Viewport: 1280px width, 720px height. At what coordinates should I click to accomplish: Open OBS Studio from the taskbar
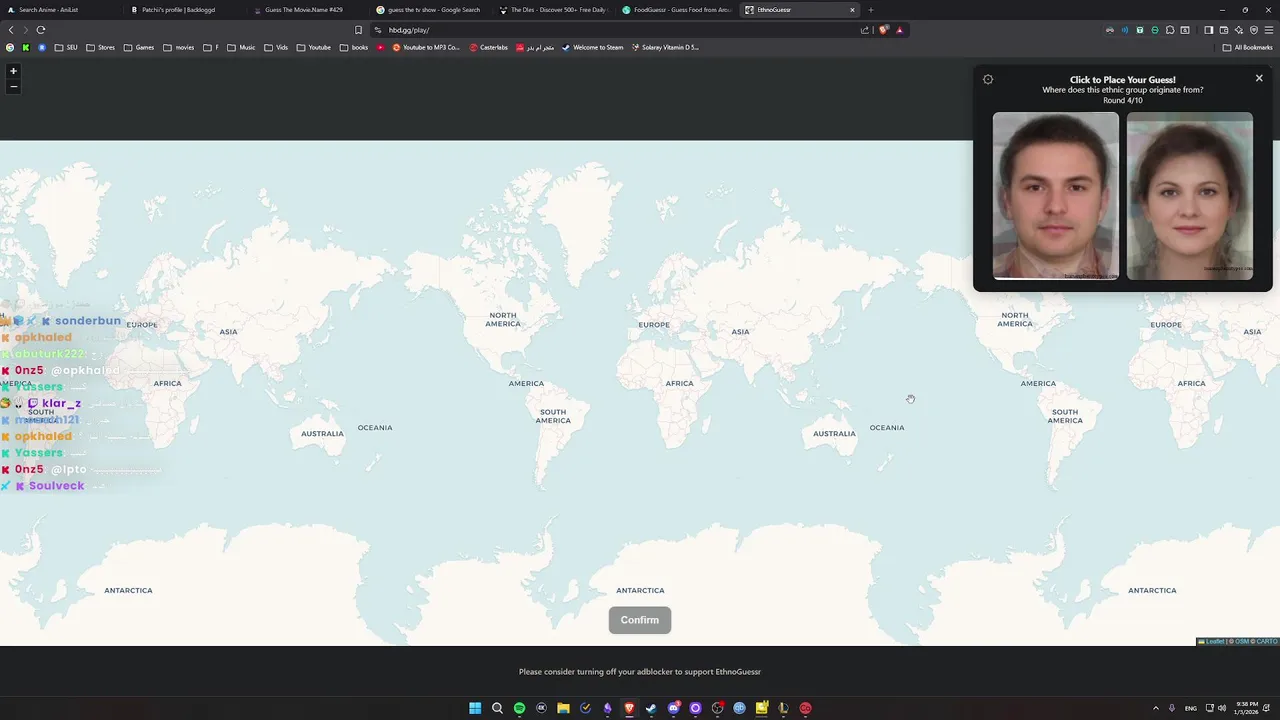(717, 708)
